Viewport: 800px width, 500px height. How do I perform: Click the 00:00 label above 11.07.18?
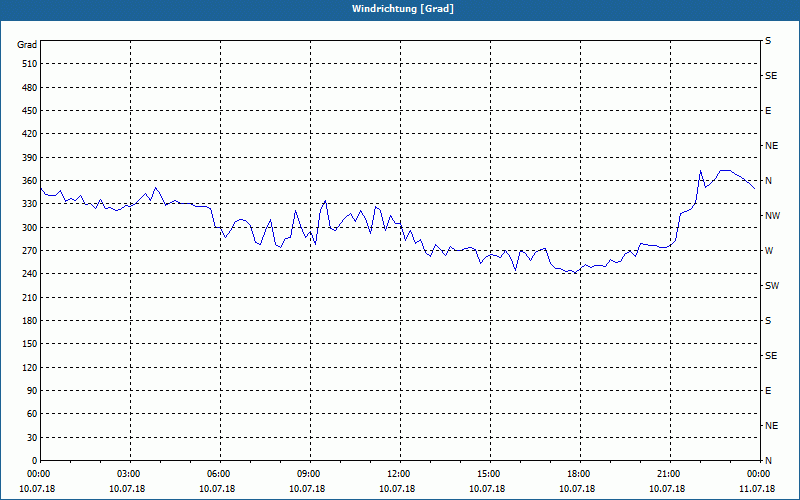tap(759, 474)
